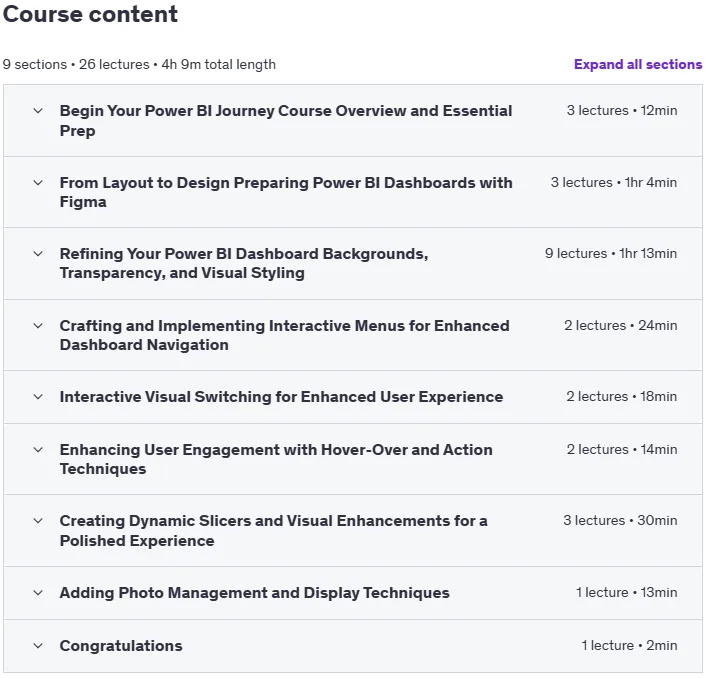Click '2 lectures • 14min' text
Viewport: 707px width, 678px height.
622,449
